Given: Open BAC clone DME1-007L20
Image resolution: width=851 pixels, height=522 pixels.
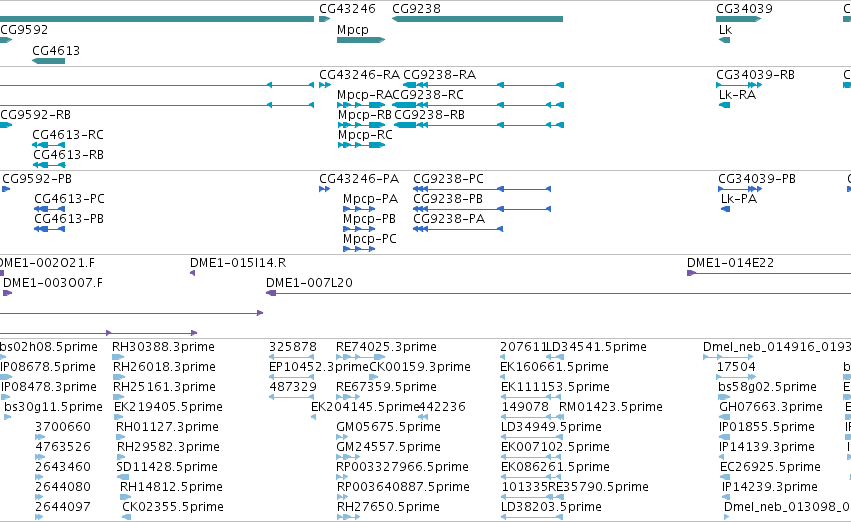Looking at the screenshot, I should 309,283.
